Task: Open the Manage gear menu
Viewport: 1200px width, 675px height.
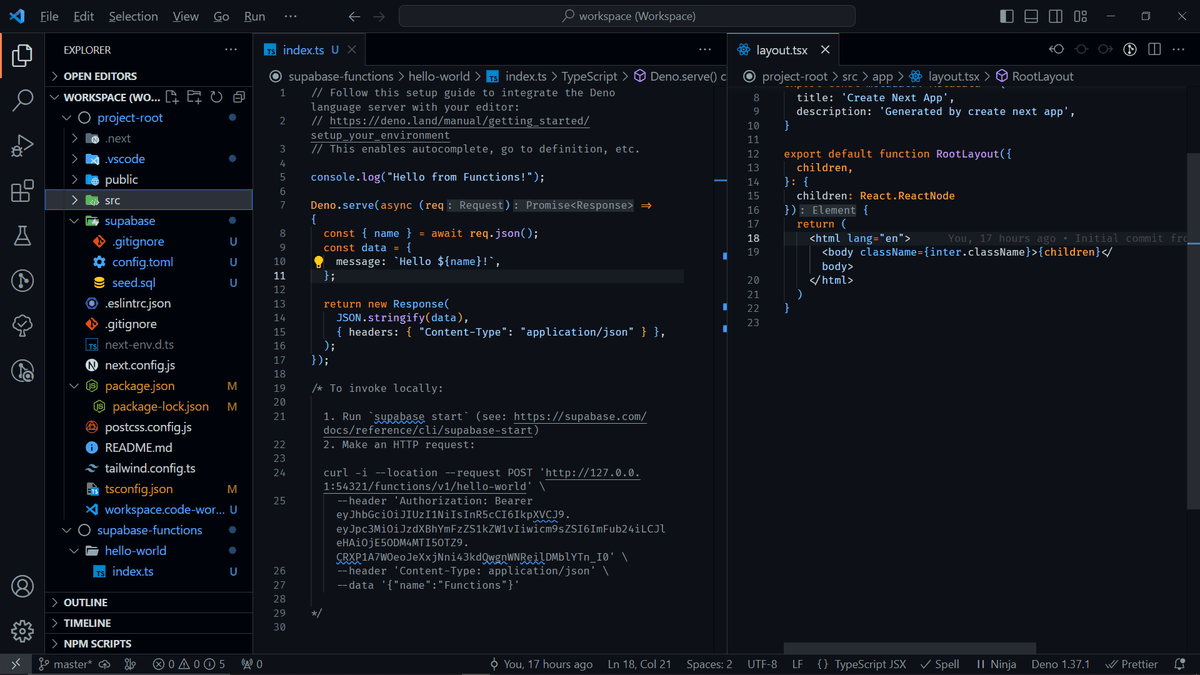Action: 22,631
